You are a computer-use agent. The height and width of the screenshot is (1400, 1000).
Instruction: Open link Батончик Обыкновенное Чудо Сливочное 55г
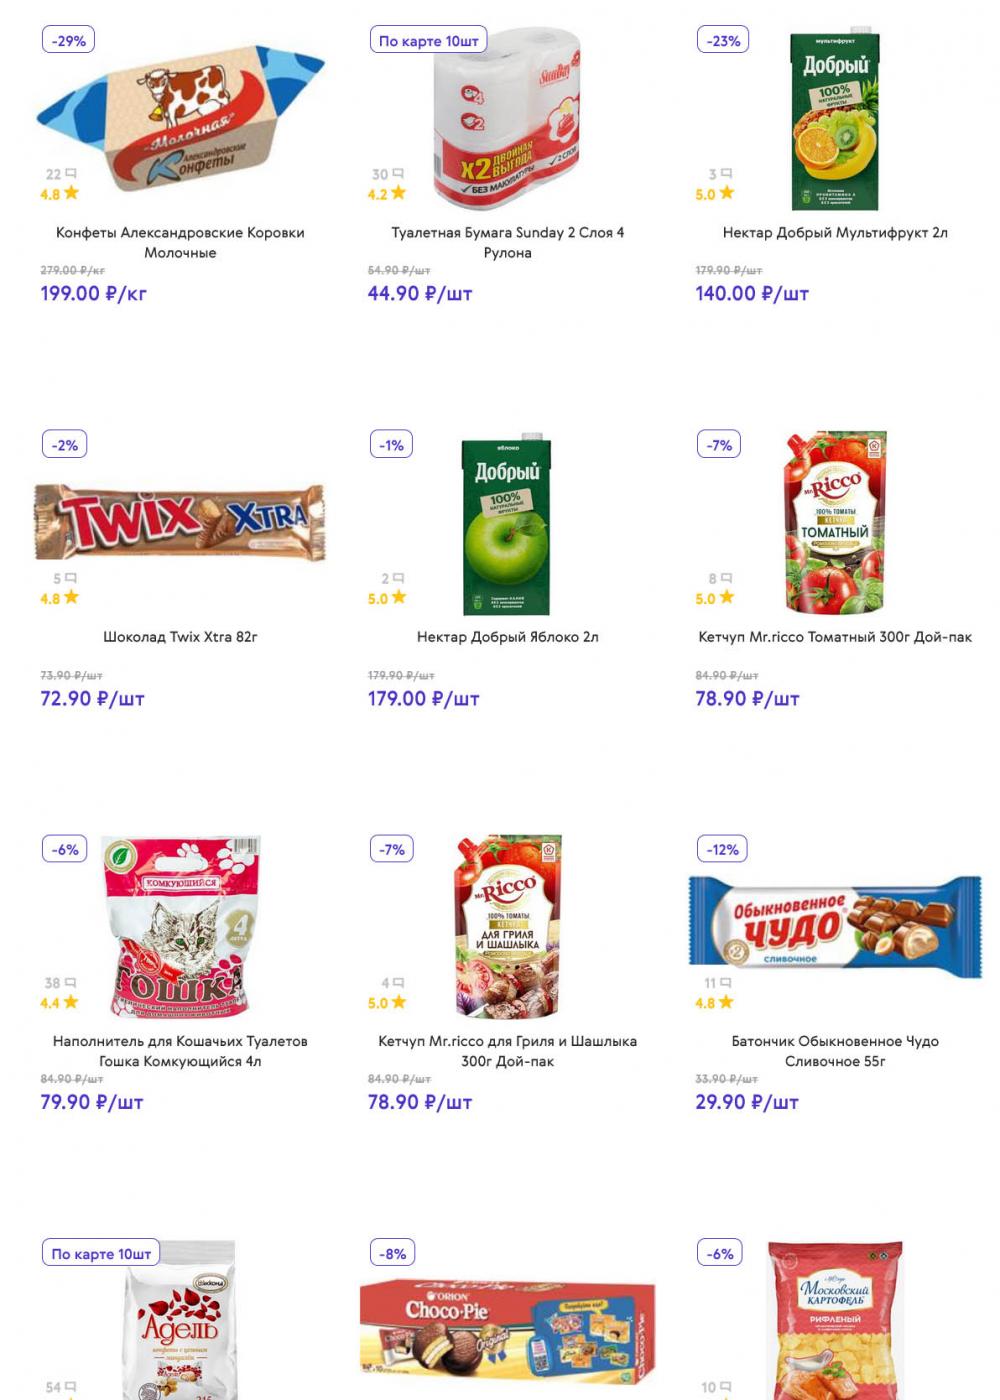(835, 1051)
